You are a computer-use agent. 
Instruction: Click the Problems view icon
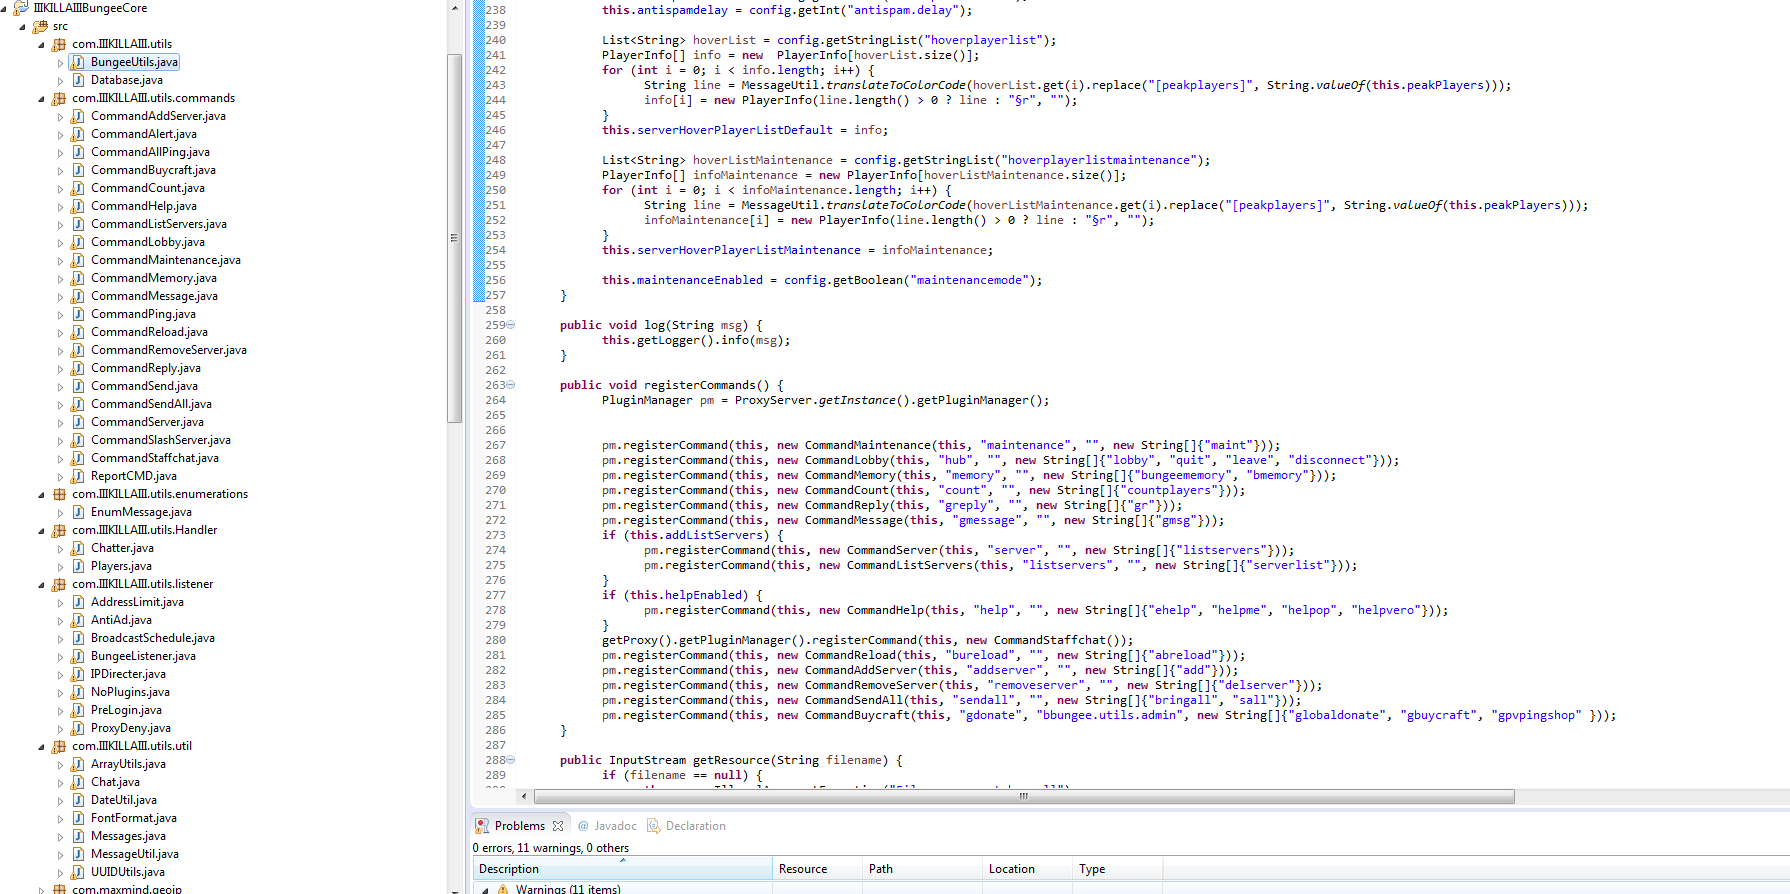tap(482, 826)
